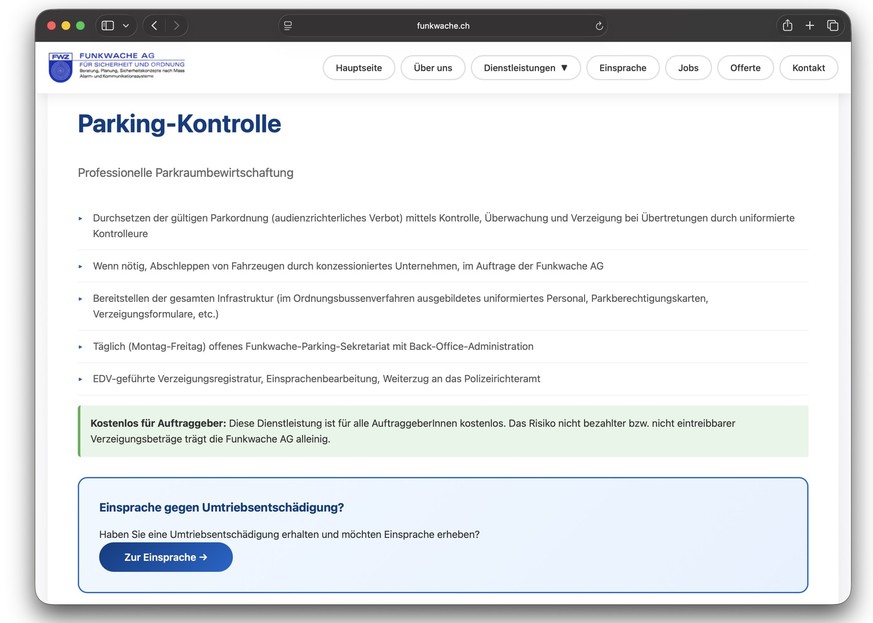Open the Einsprache nav item
Viewport: 873px width, 623px height.
pyautogui.click(x=622, y=68)
